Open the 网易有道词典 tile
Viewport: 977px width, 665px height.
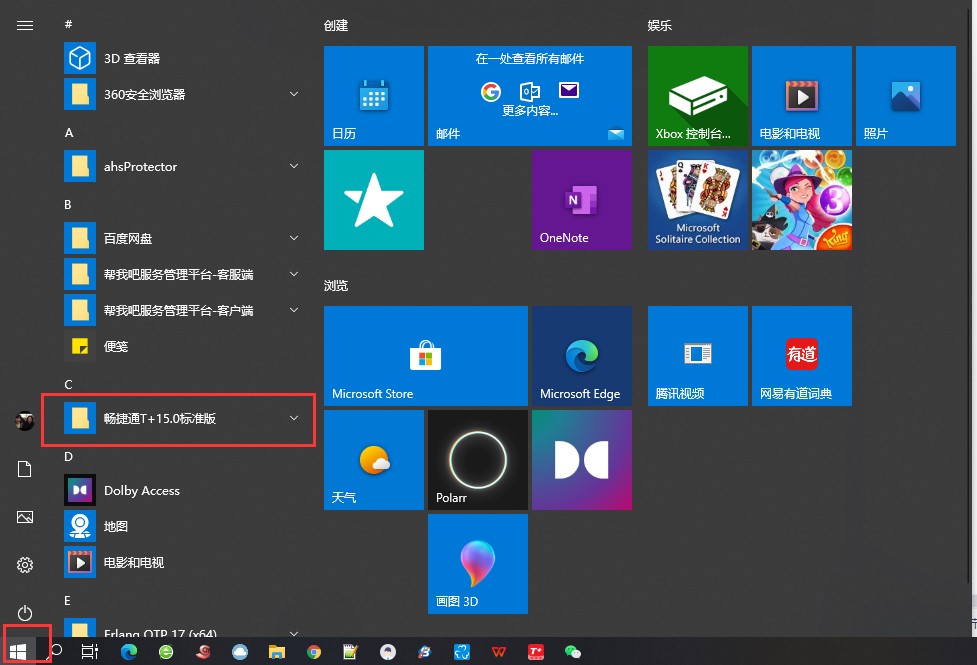tap(801, 356)
